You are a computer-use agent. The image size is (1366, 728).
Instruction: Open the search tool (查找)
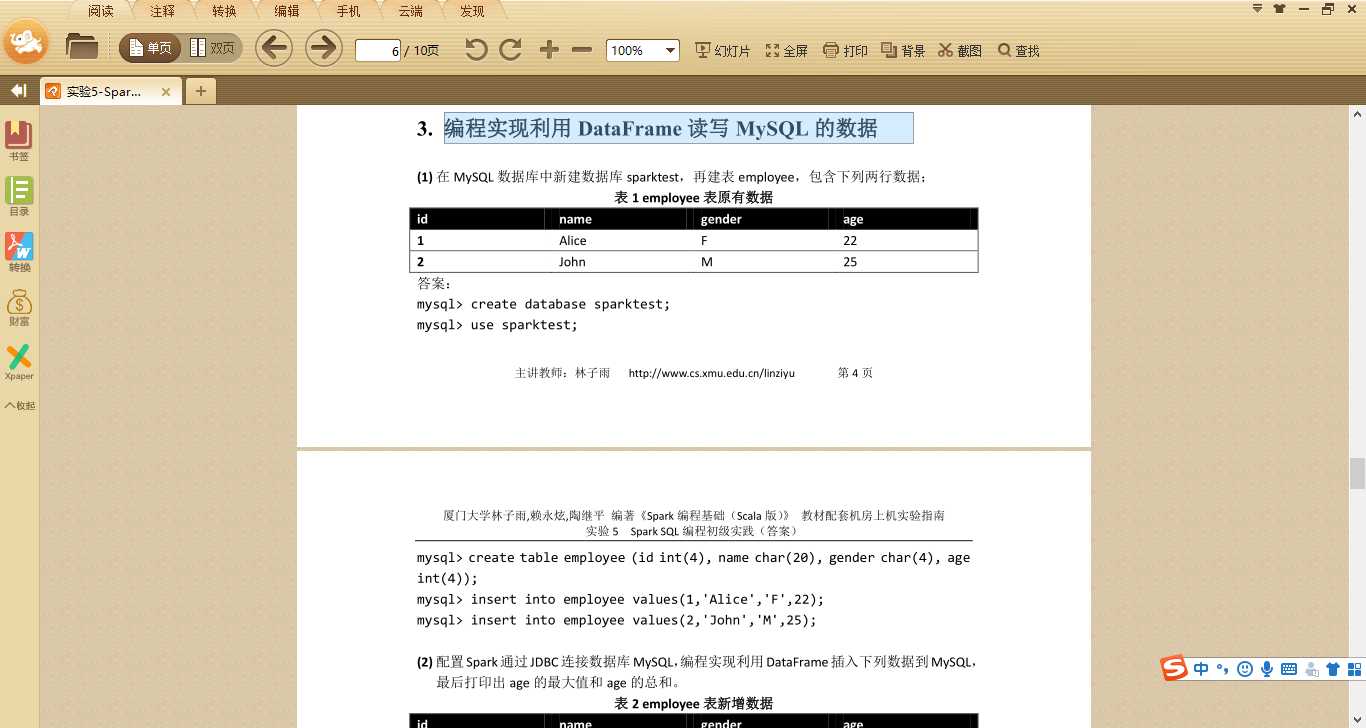coord(1019,50)
